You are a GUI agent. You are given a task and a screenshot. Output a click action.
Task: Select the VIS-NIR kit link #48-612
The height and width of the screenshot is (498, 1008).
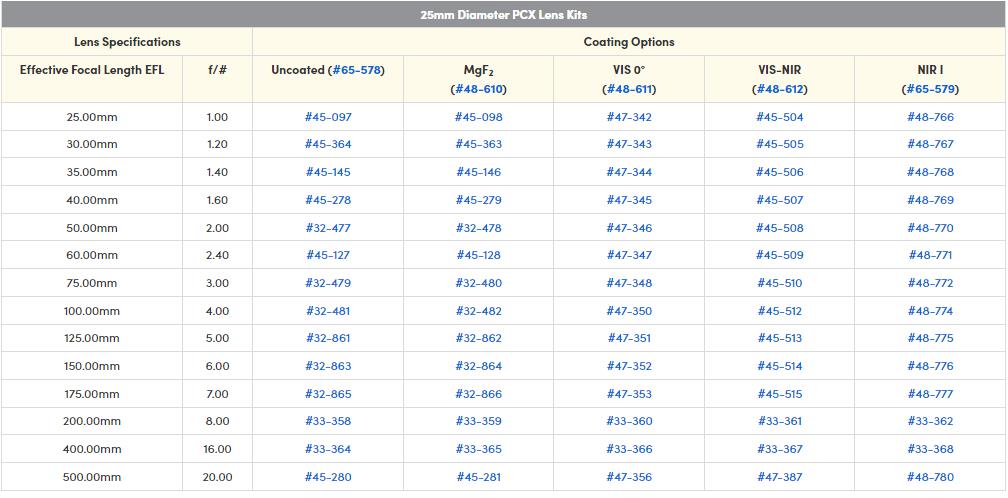click(x=779, y=89)
